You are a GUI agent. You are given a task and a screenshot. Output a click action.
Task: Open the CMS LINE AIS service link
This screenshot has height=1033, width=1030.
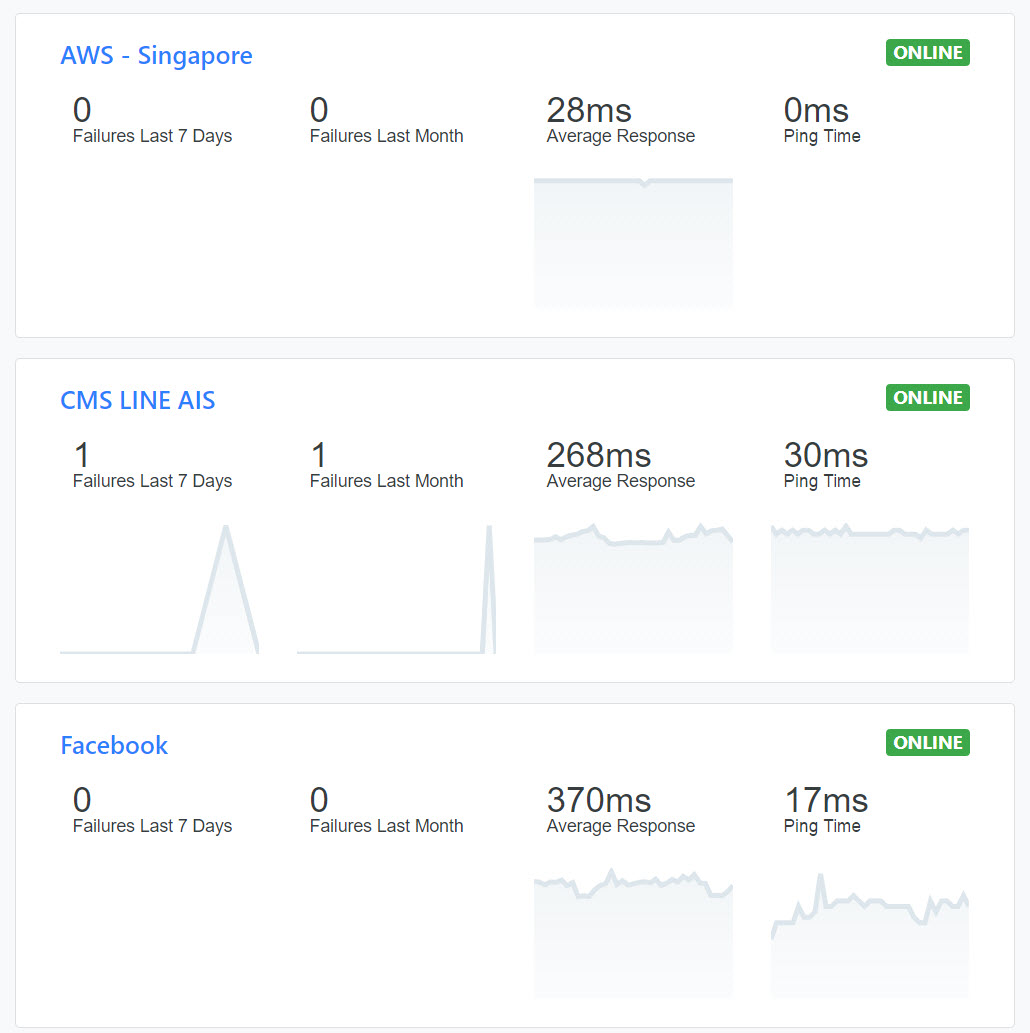pyautogui.click(x=138, y=400)
